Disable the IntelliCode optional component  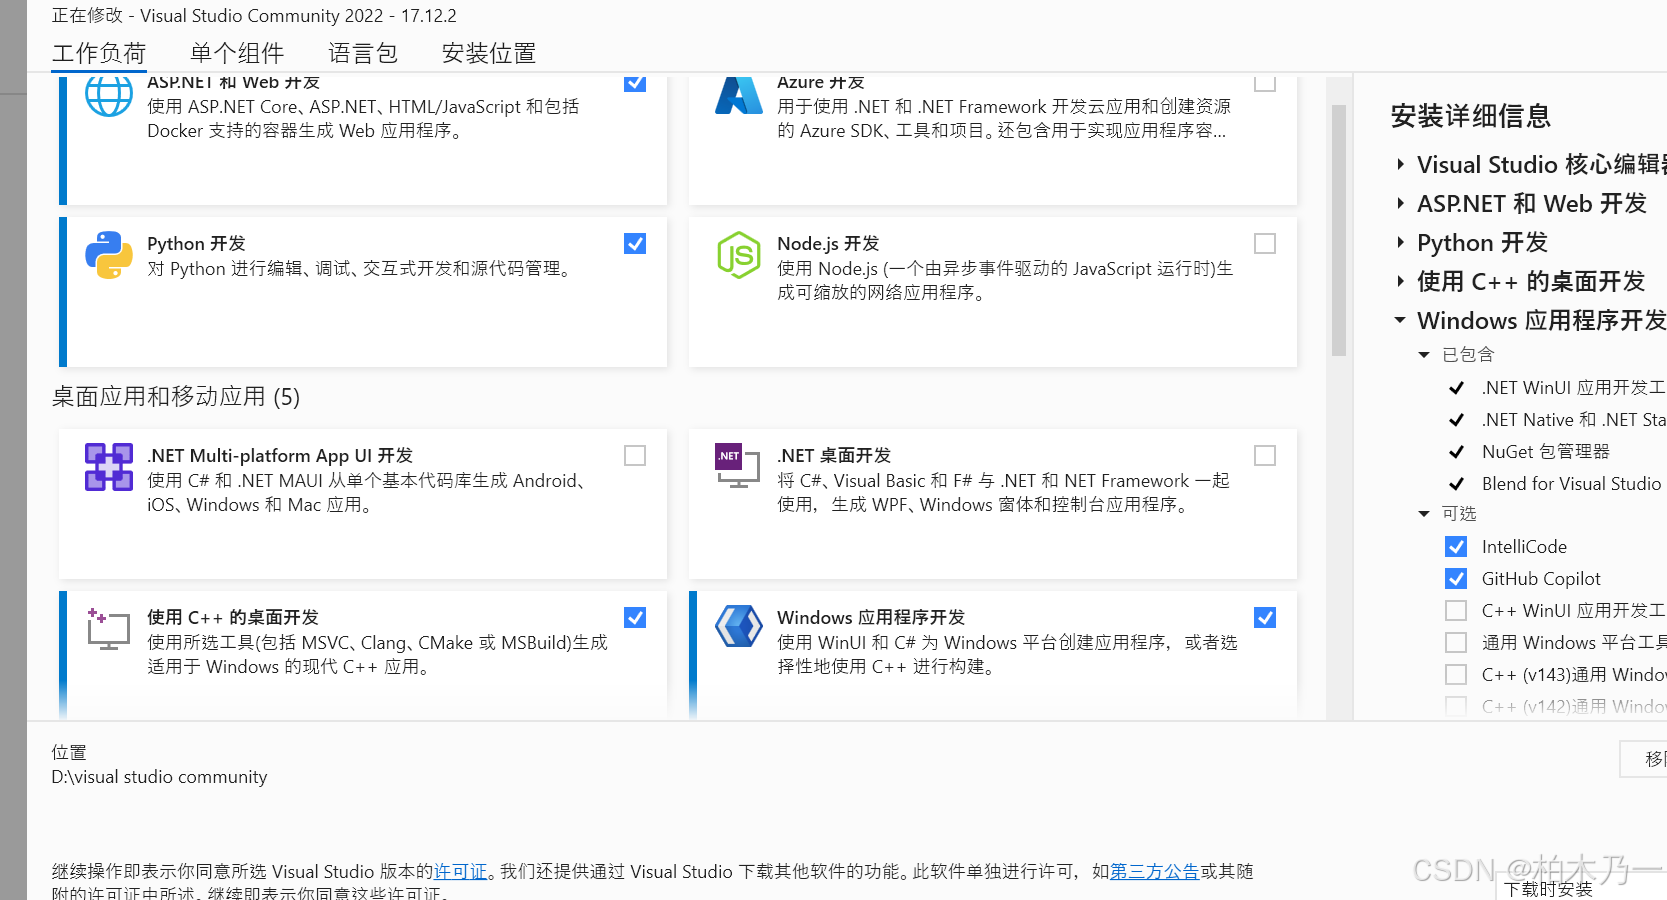[x=1457, y=547]
